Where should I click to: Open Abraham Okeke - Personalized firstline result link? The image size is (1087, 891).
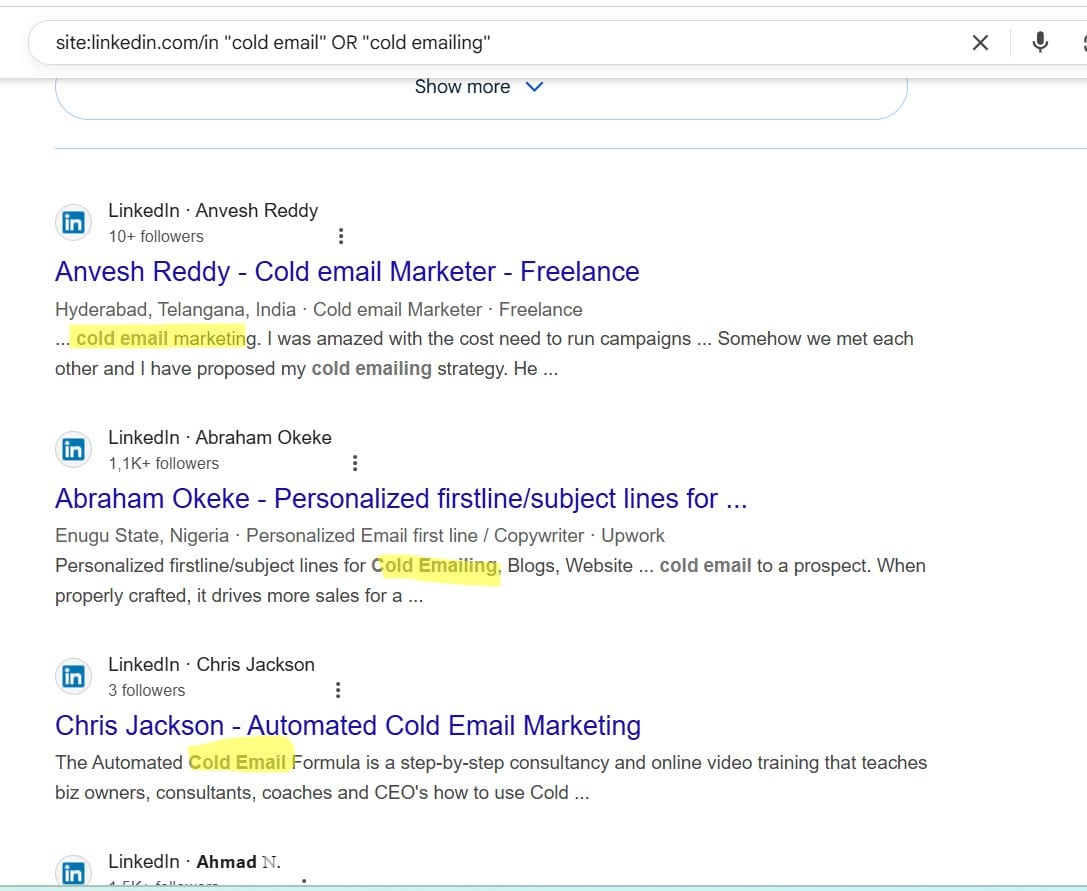pos(401,499)
